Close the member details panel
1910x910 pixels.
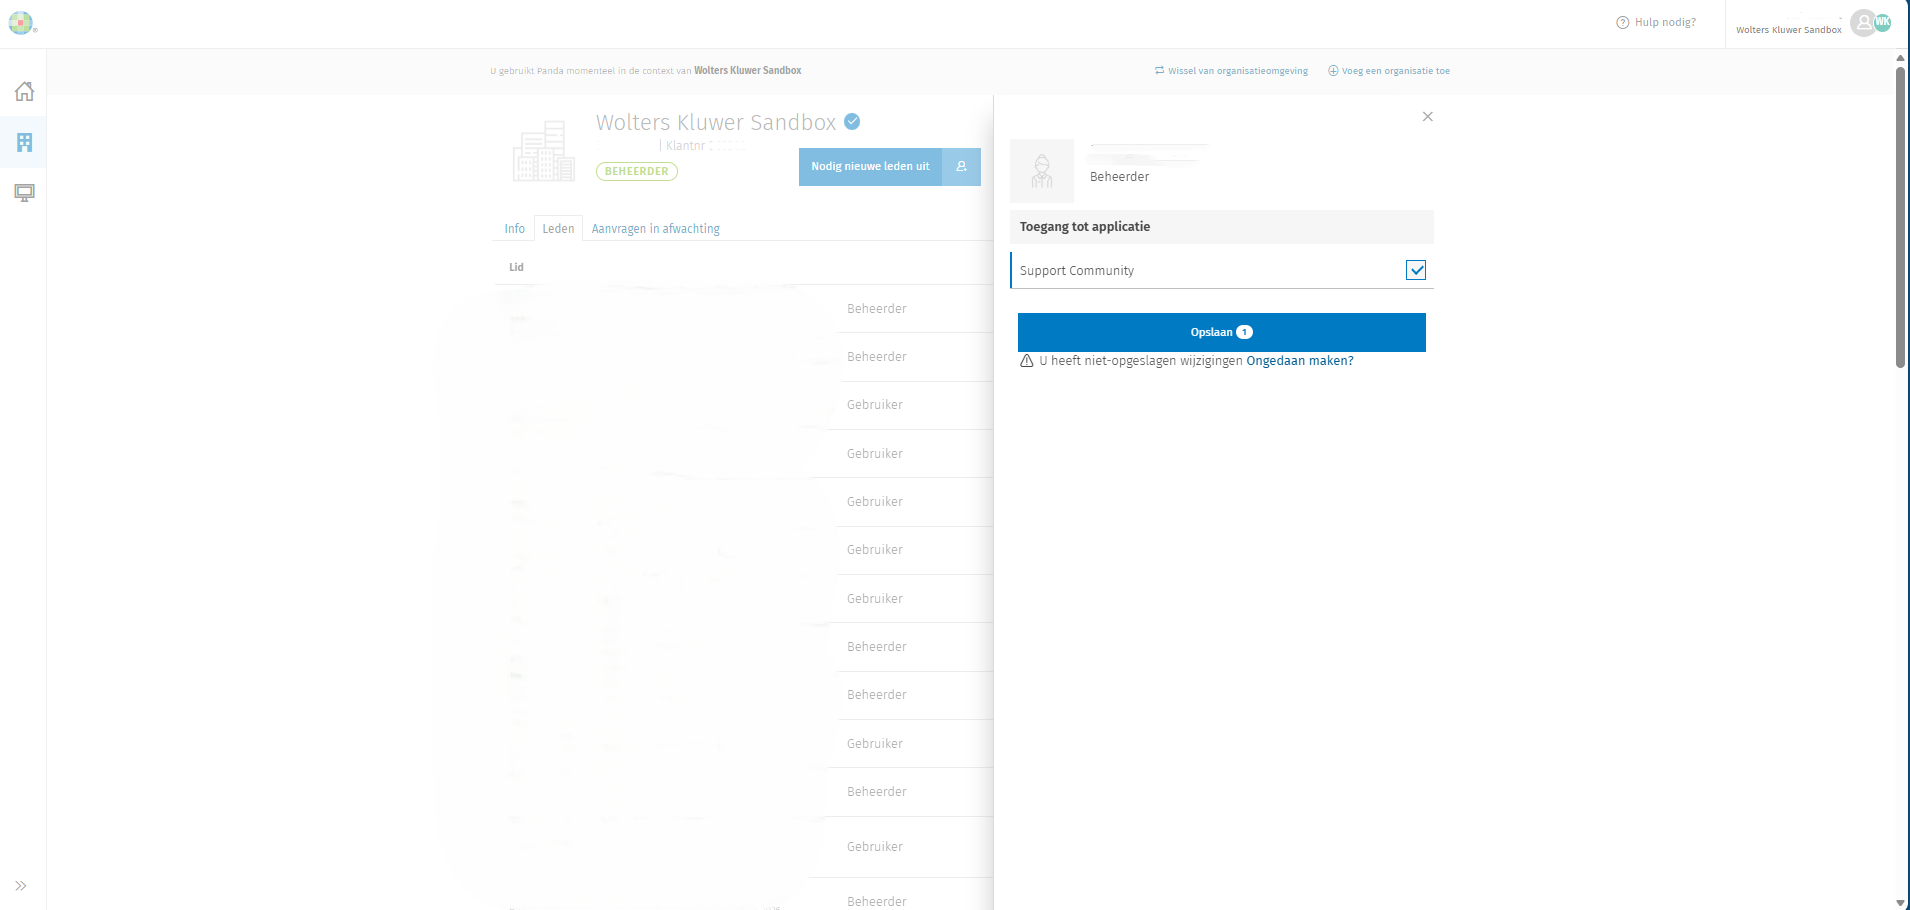pos(1428,117)
